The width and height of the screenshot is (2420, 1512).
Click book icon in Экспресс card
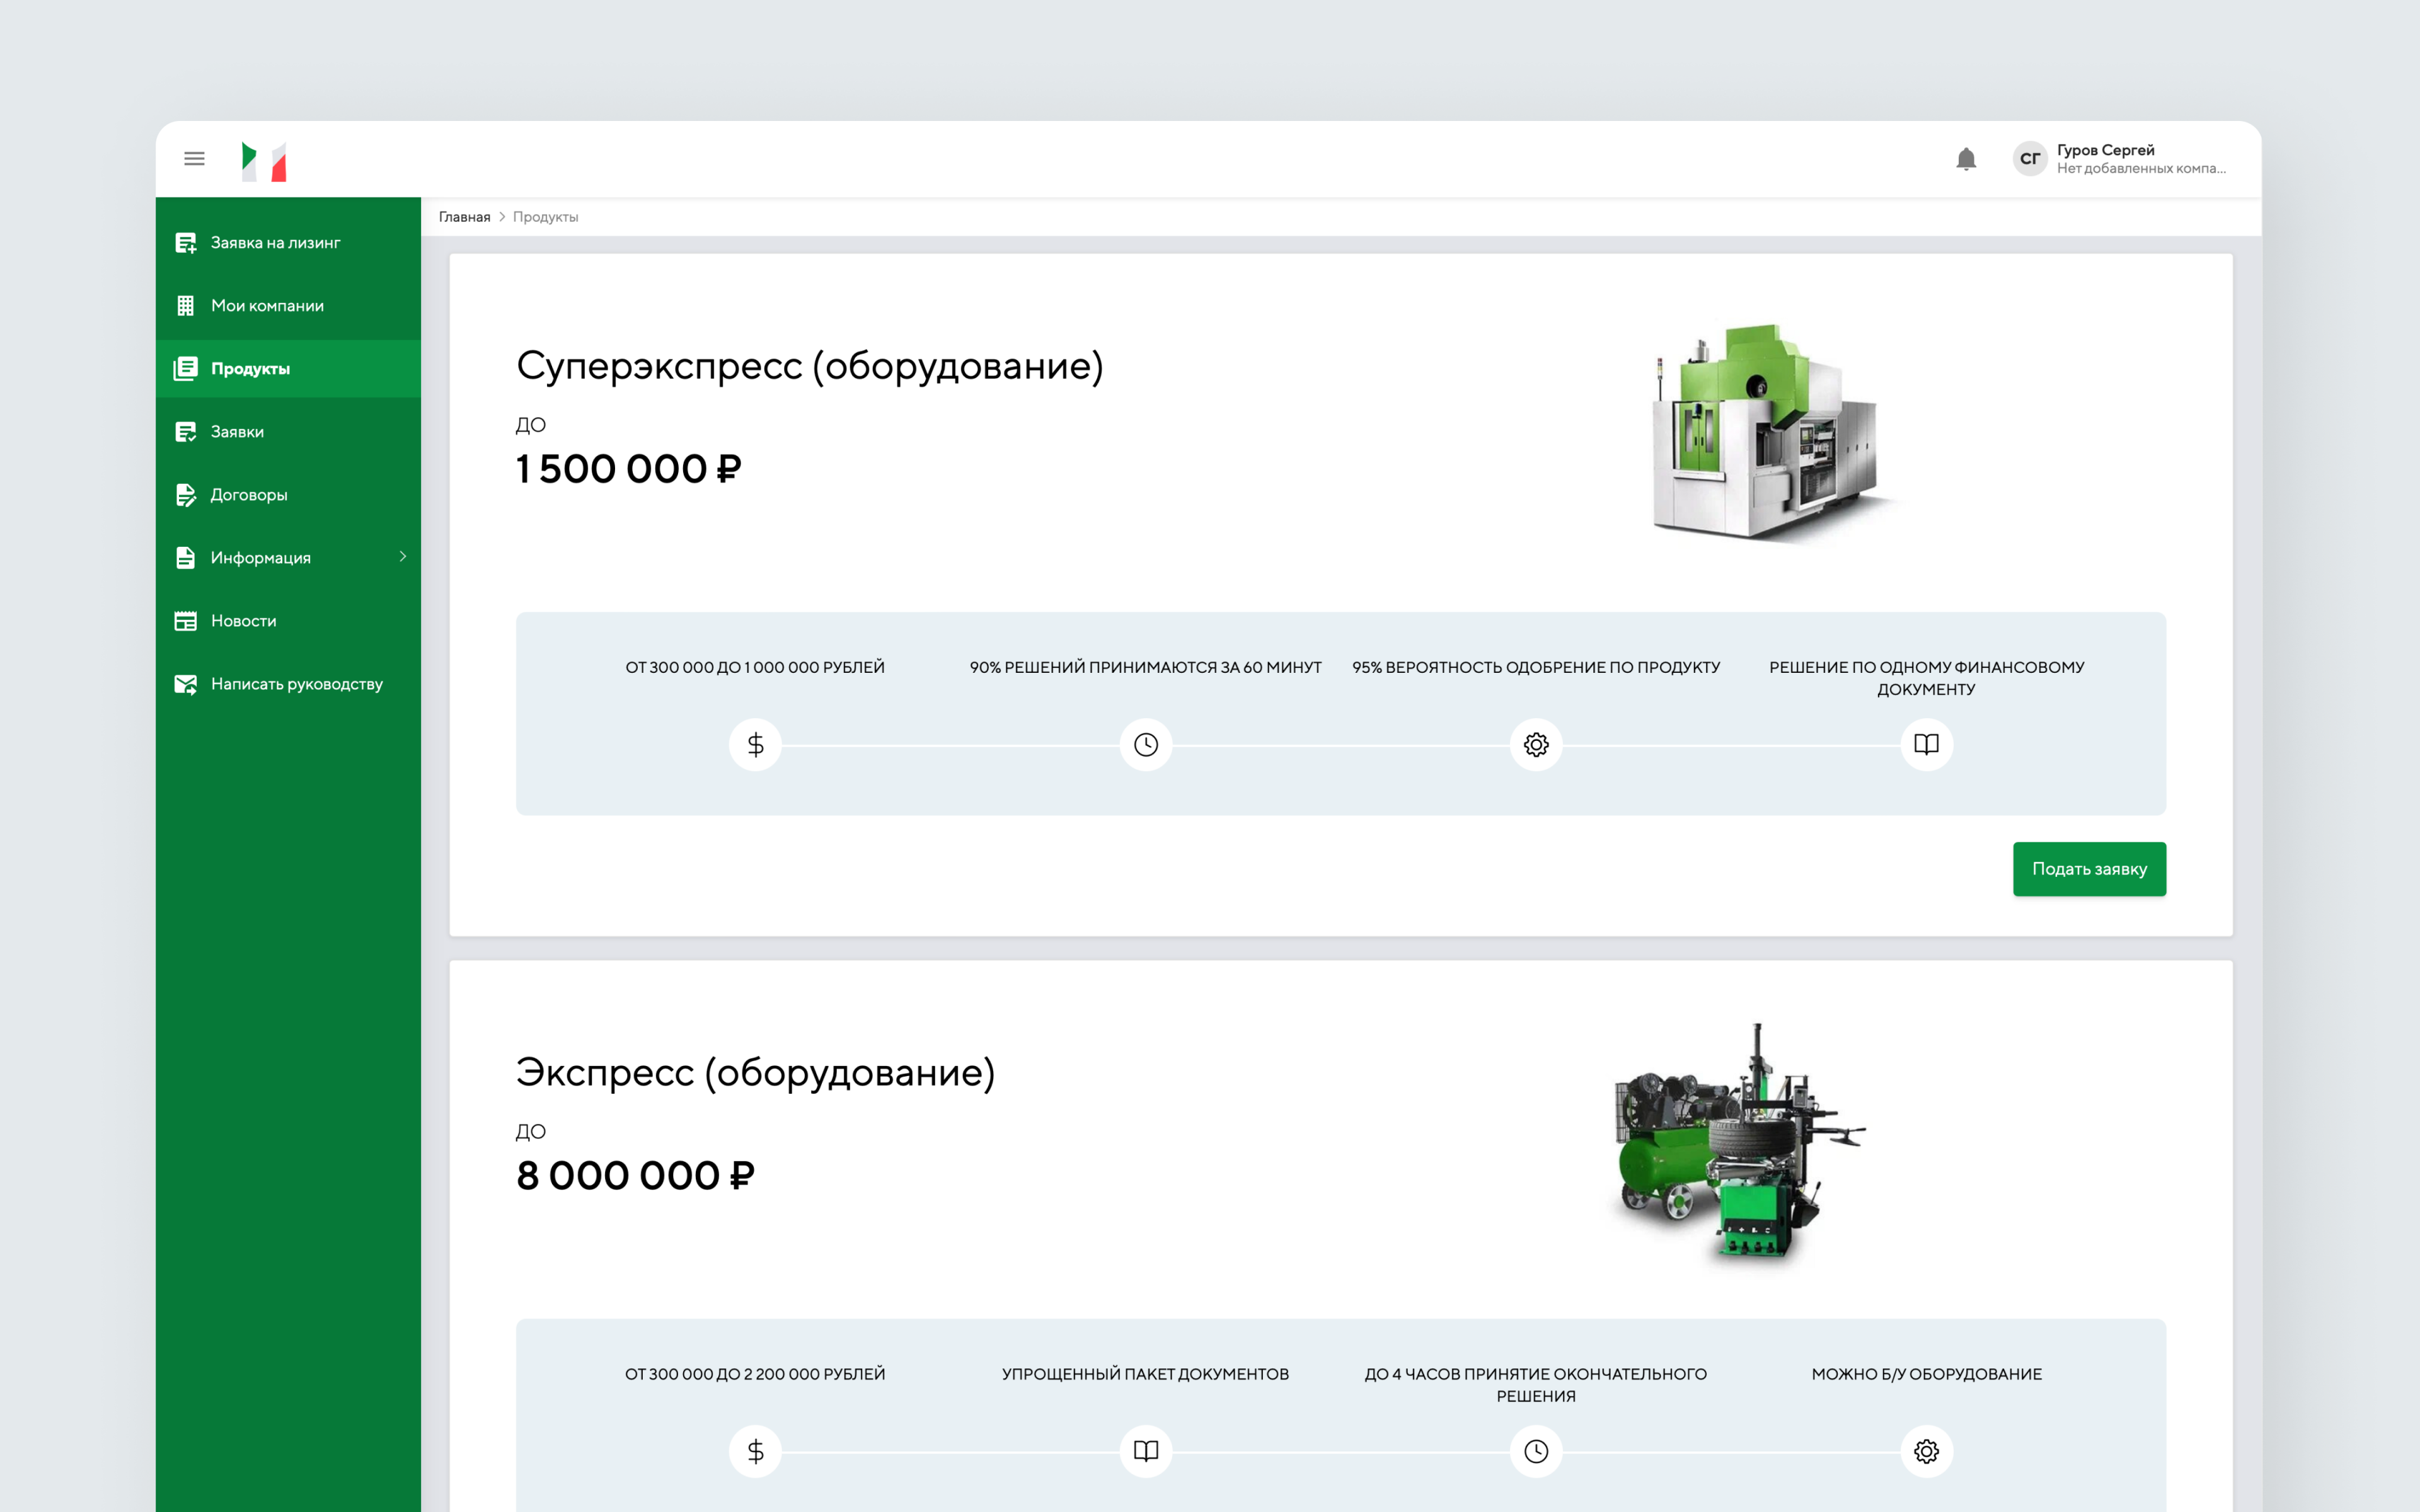1145,1451
